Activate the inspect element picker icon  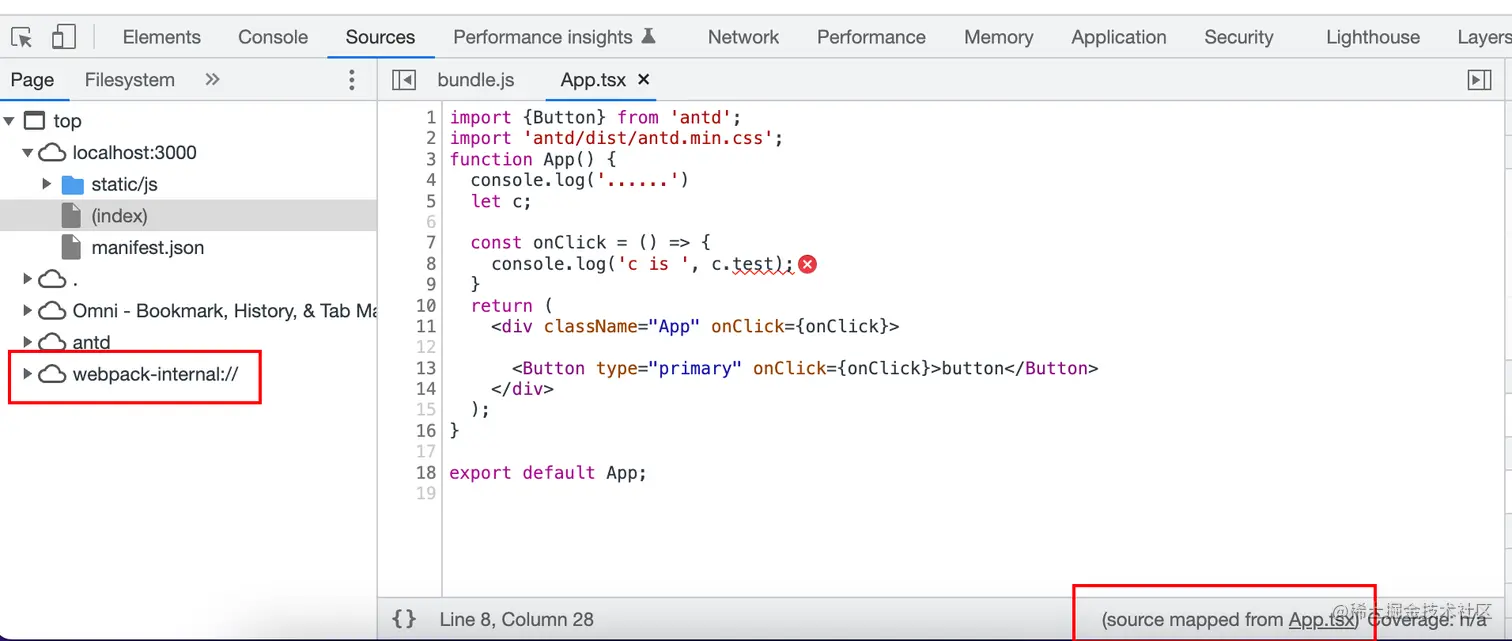[22, 38]
